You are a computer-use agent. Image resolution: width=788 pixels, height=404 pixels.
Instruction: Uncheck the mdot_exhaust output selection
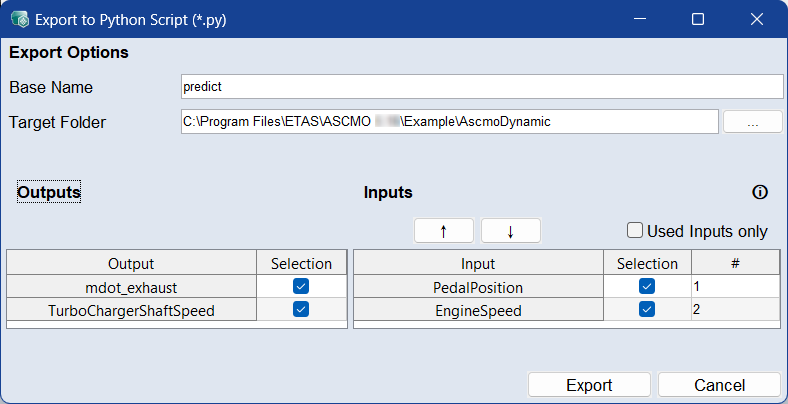tap(301, 287)
